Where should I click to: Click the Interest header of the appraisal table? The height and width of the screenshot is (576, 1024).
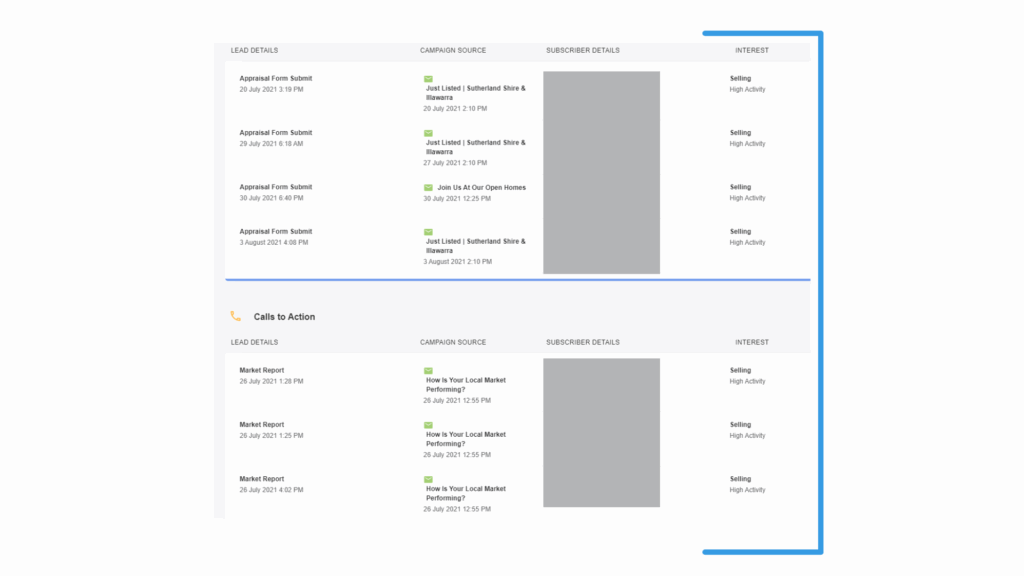(752, 50)
